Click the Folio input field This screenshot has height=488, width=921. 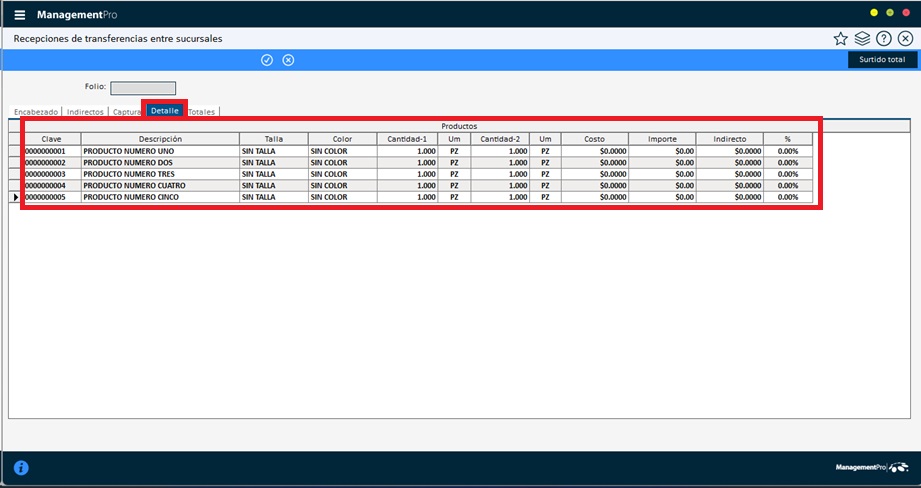143,88
